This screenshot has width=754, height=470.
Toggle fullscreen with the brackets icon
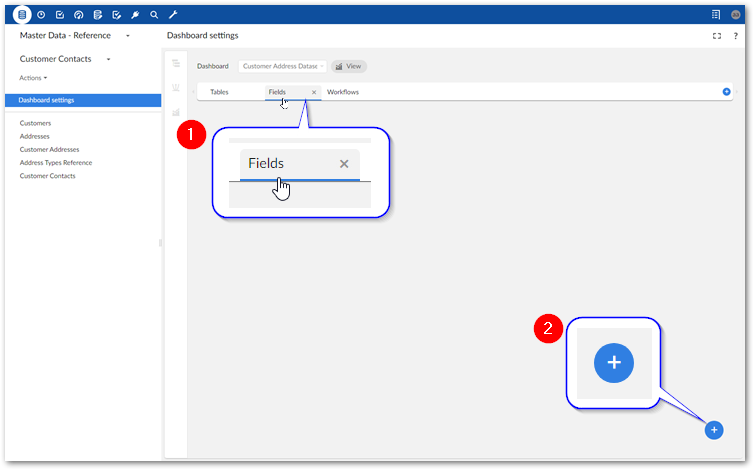tap(717, 36)
